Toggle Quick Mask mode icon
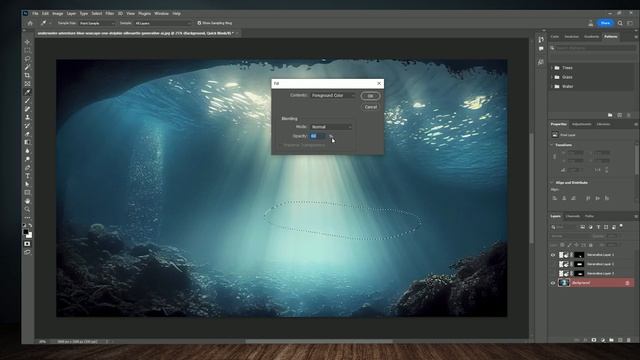This screenshot has width=640, height=360. click(27, 244)
